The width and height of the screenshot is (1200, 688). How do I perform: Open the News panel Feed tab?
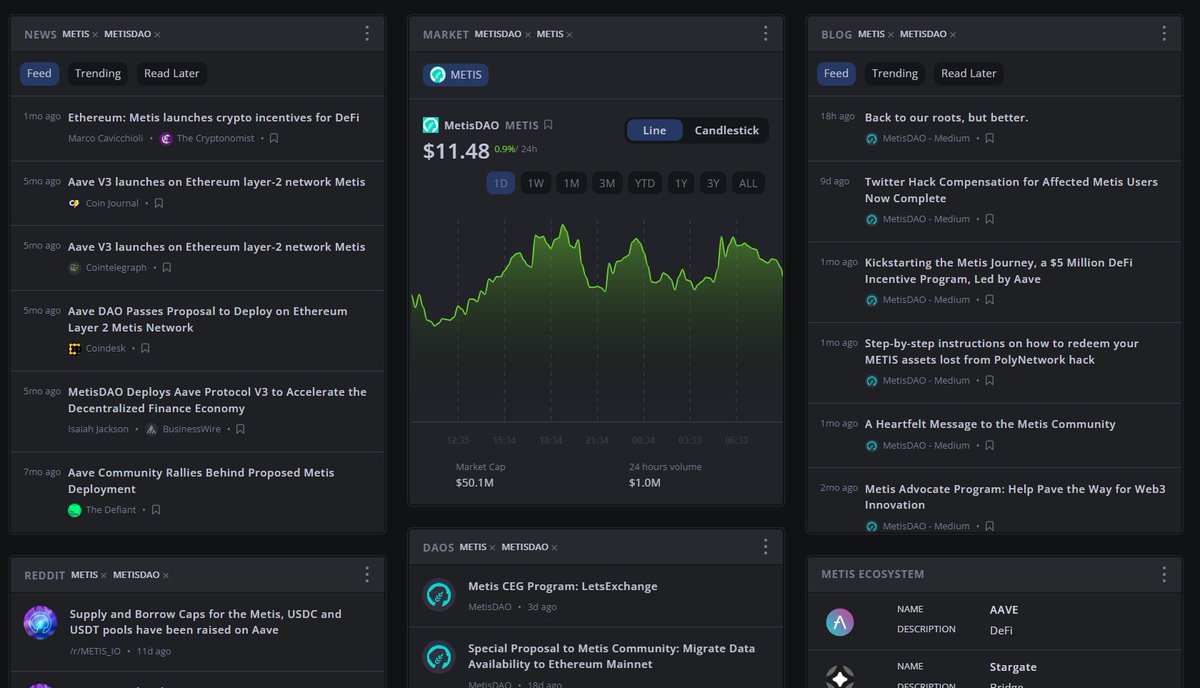40,74
